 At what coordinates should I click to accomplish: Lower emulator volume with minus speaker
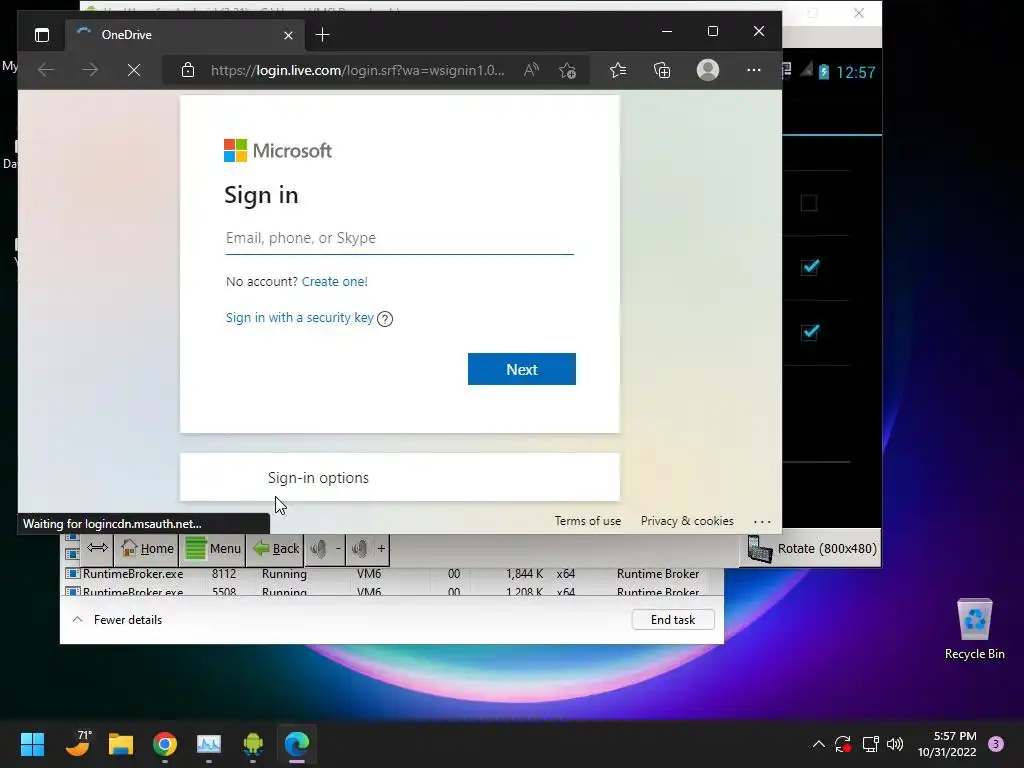pos(326,549)
